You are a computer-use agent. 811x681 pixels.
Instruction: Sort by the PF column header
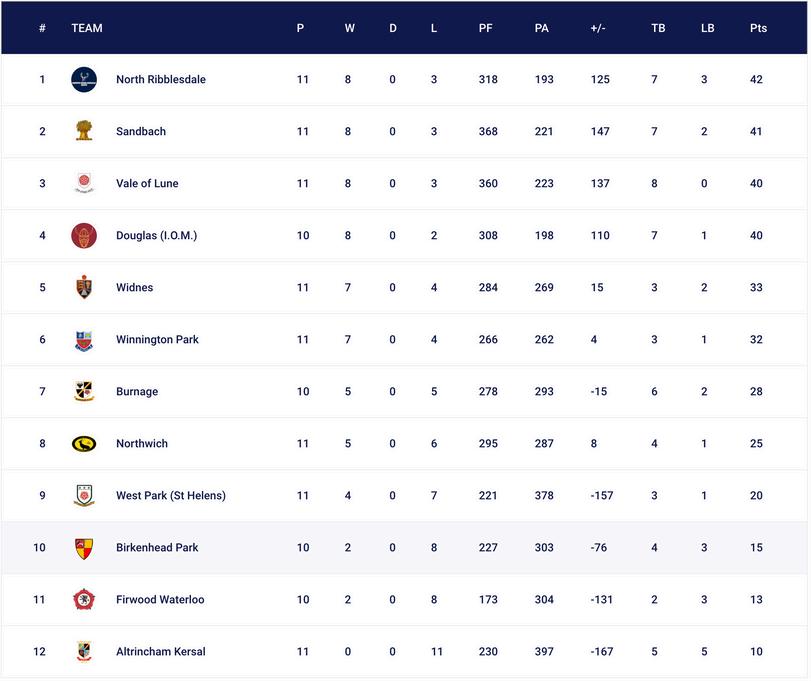[485, 28]
